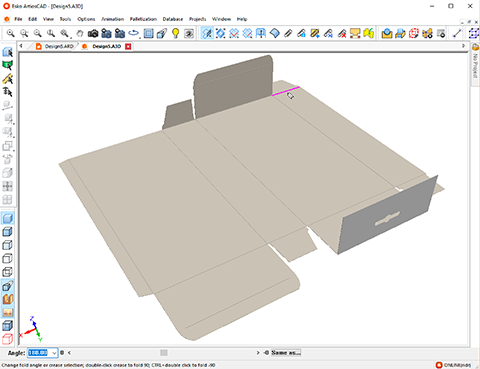Open the Help menu
480x369 pixels.
click(x=242, y=19)
